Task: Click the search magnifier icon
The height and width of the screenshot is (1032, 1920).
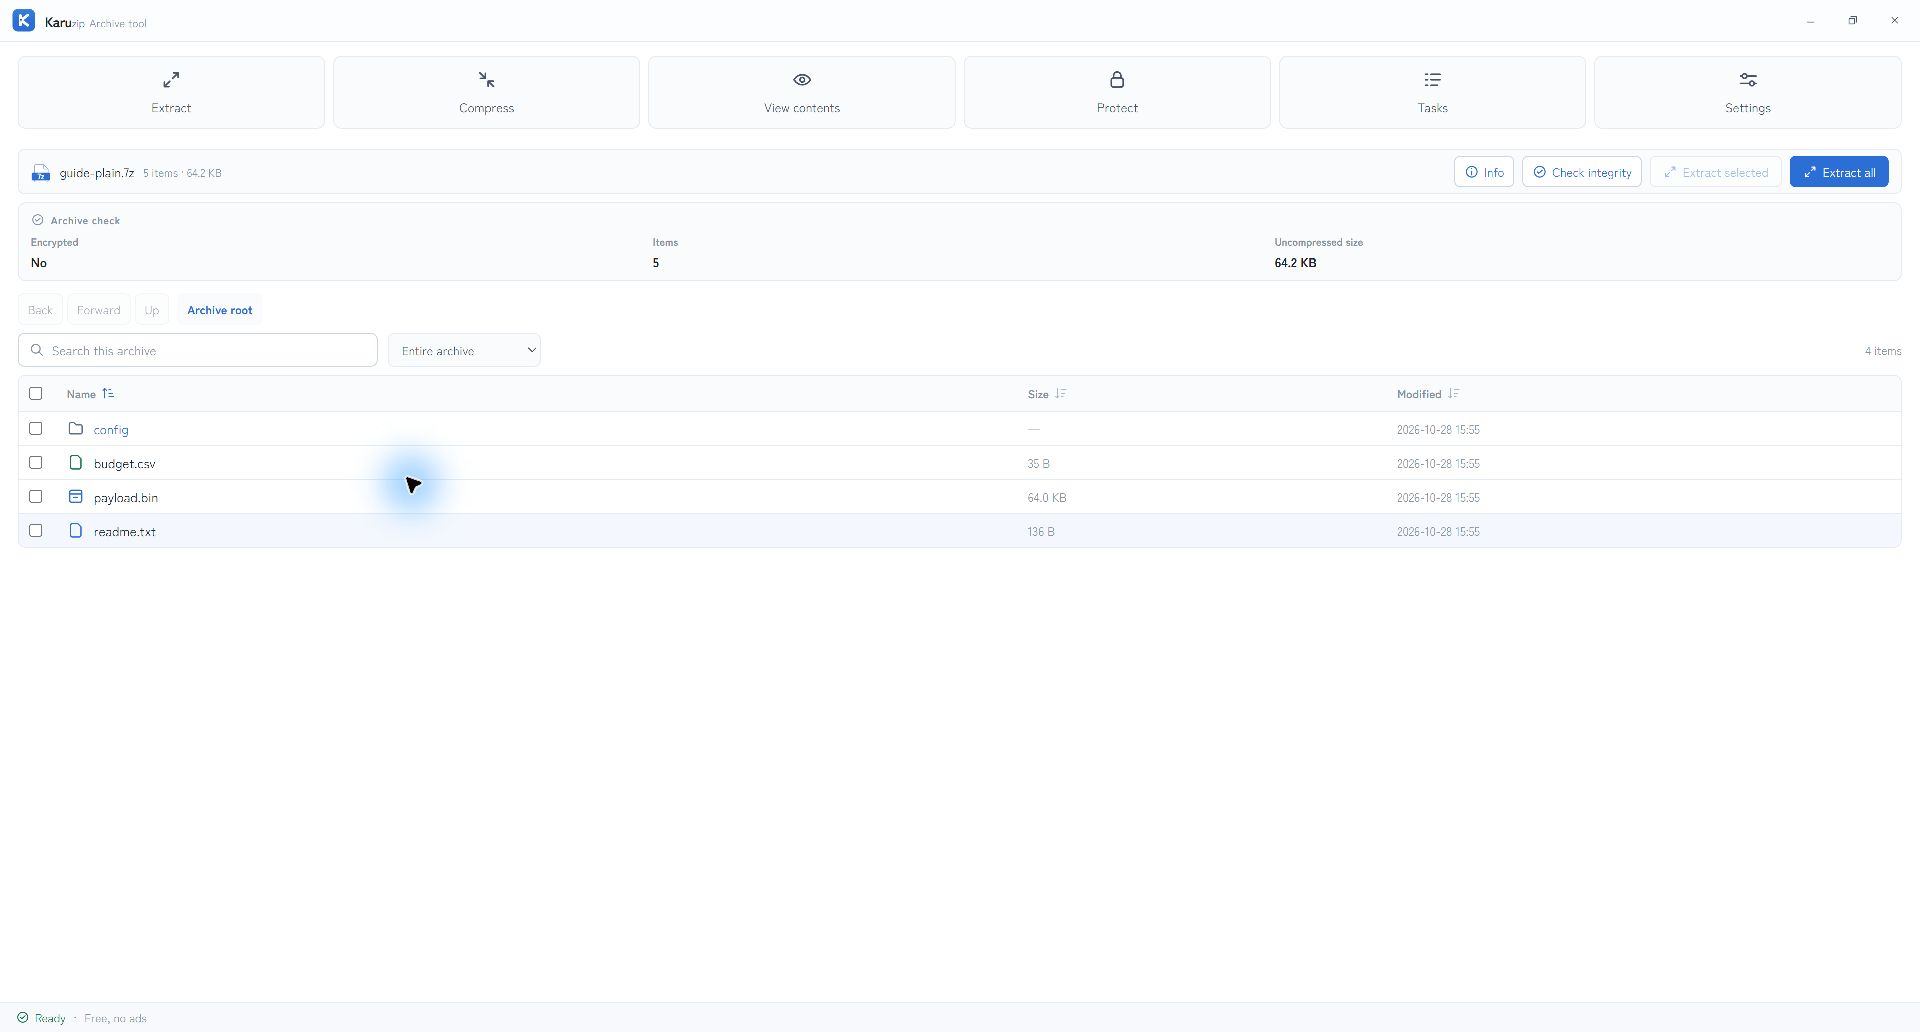Action: [37, 351]
